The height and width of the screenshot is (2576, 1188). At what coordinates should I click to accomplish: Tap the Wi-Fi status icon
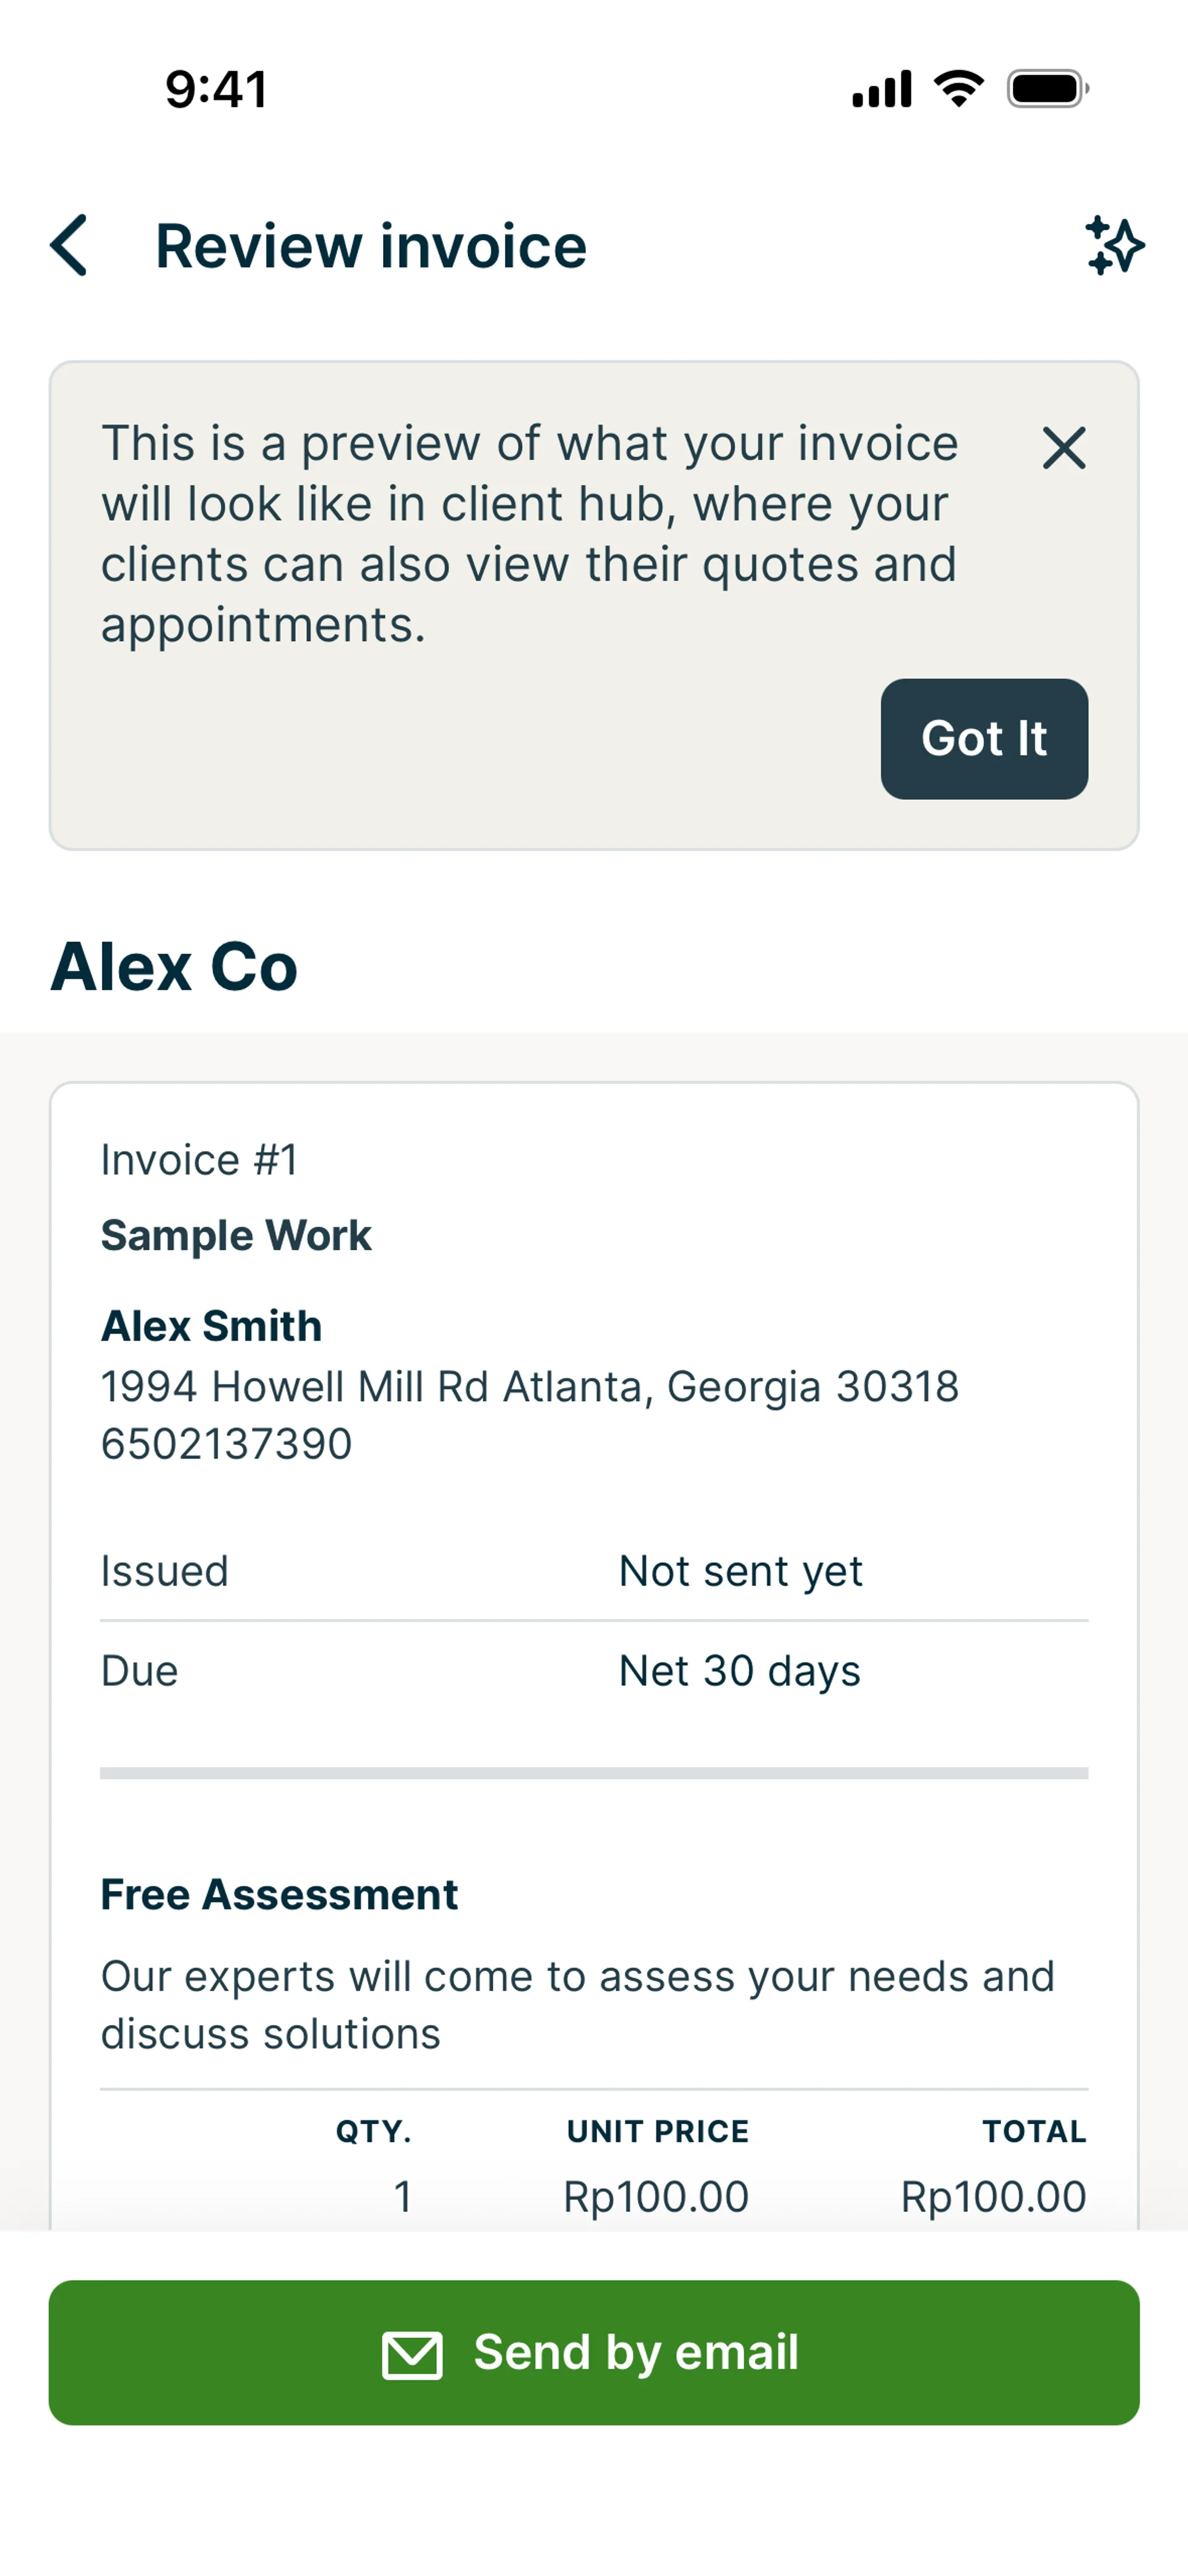tap(958, 89)
